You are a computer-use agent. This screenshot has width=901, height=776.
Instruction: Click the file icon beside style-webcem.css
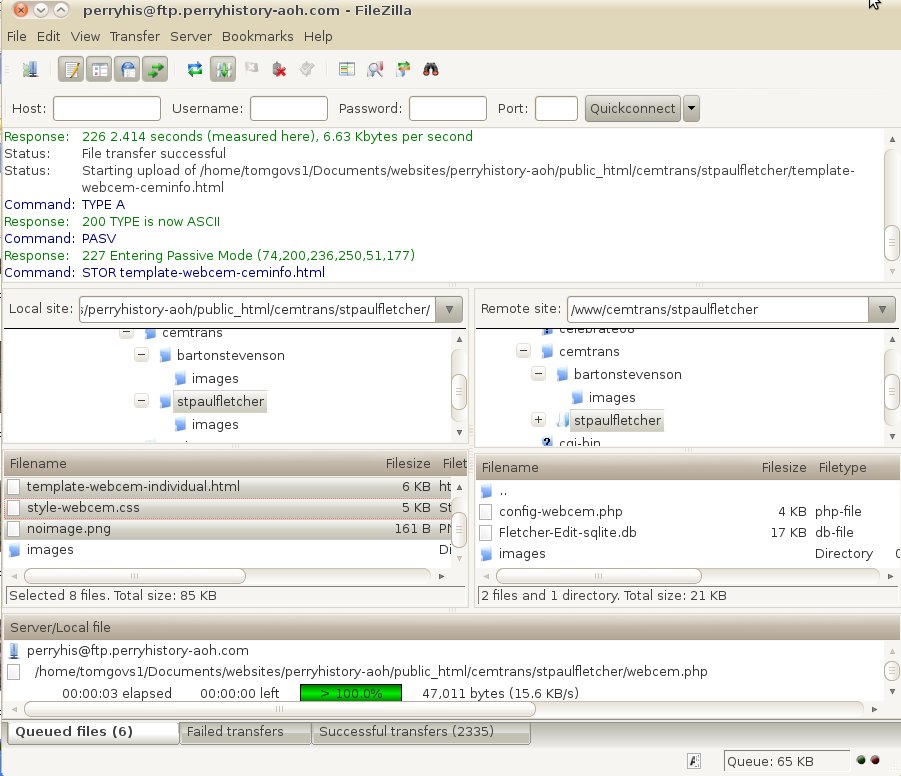[x=14, y=508]
